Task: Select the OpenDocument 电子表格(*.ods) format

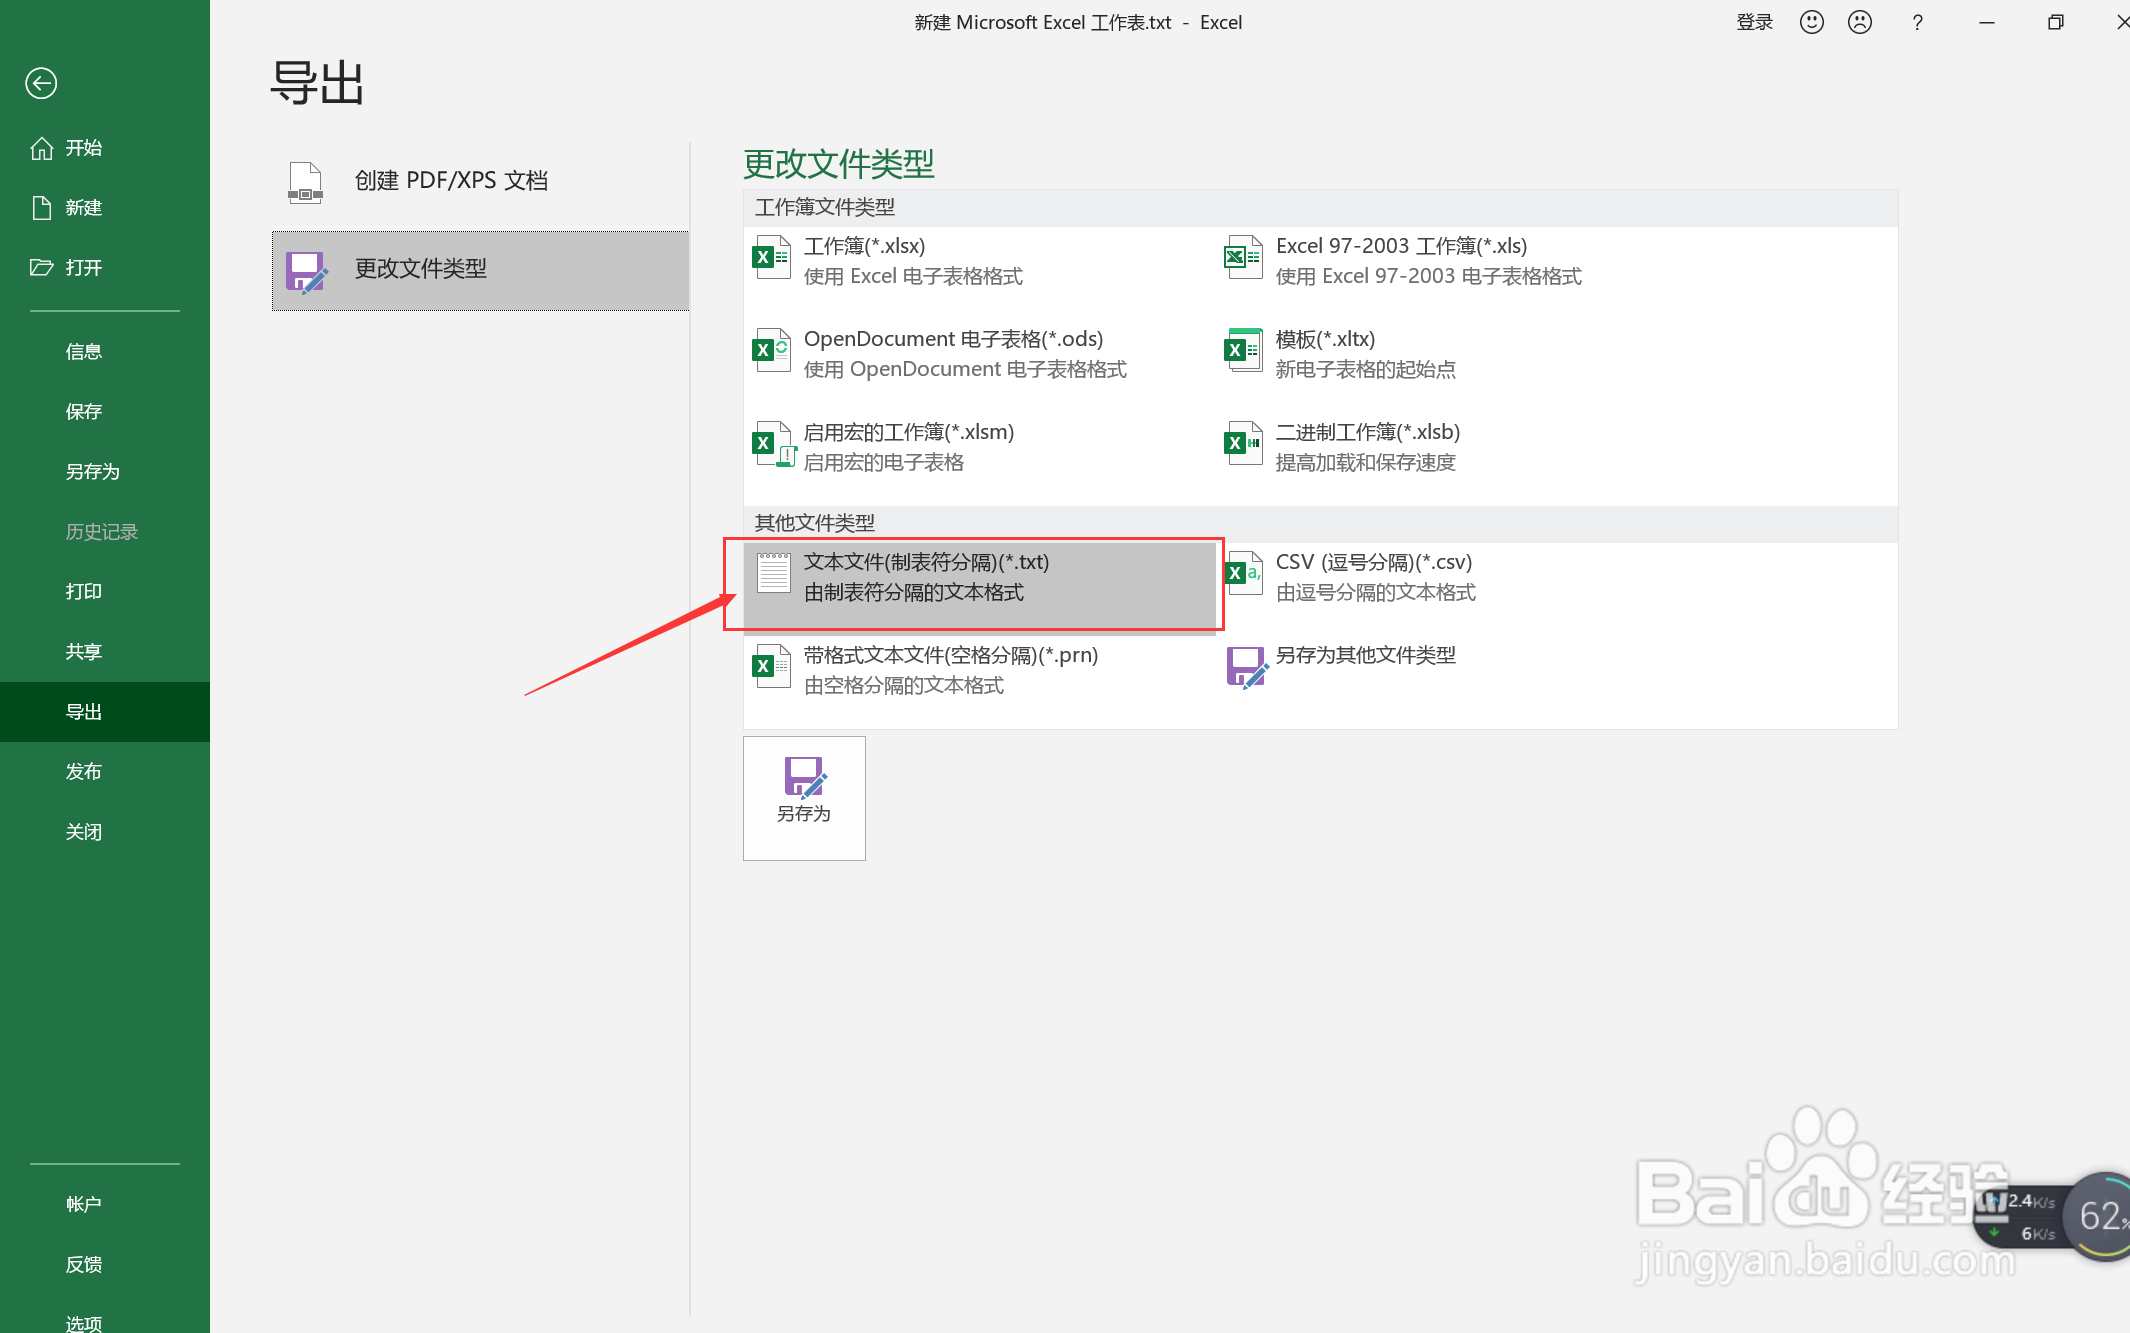Action: coord(950,352)
